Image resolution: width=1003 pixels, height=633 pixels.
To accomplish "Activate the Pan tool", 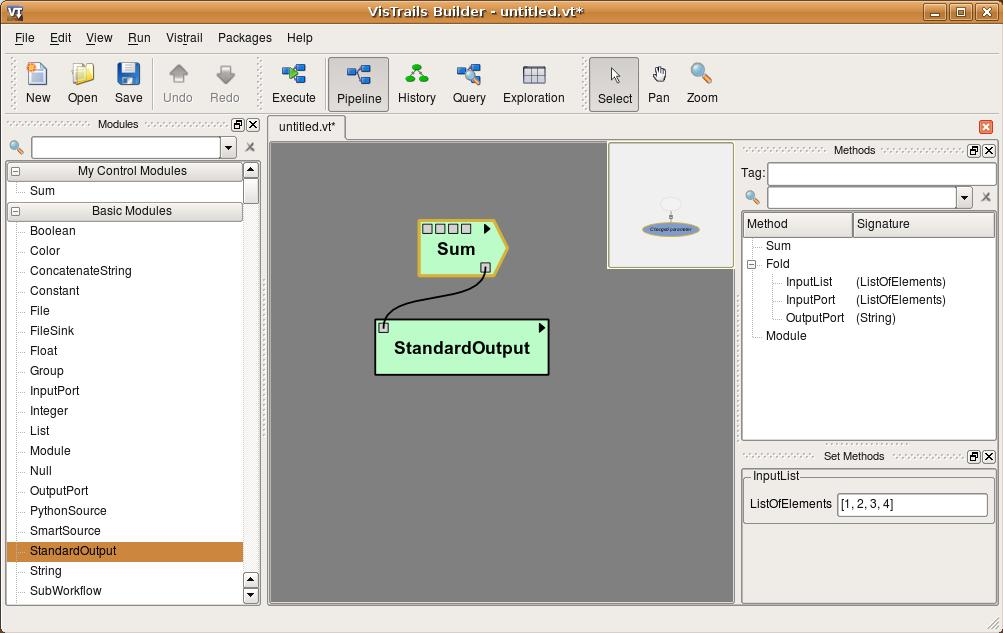I will (658, 84).
